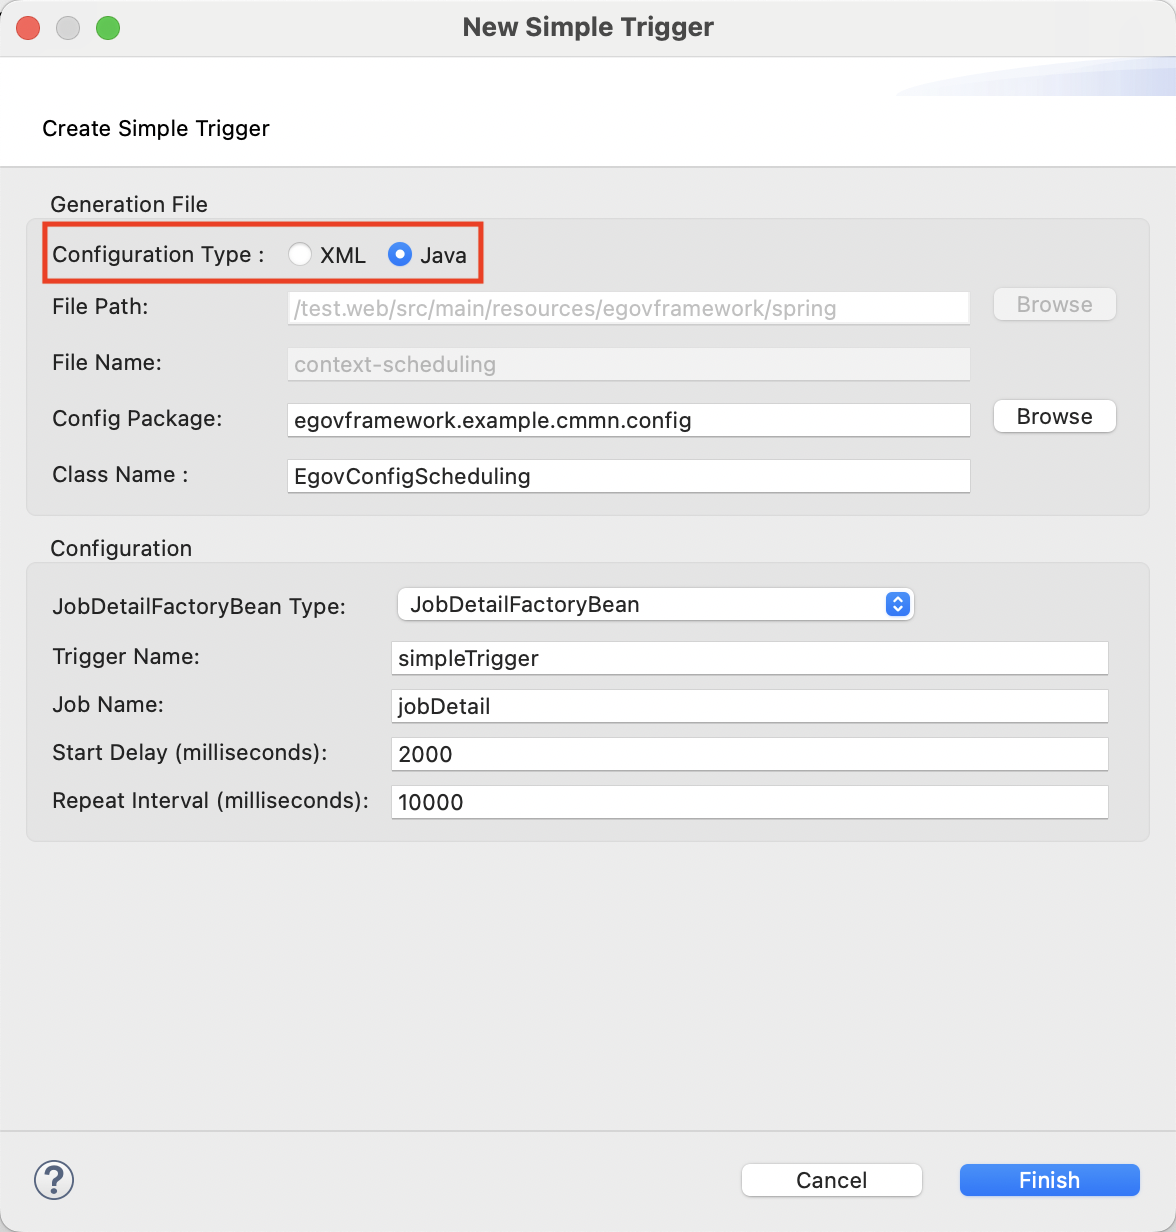1176x1232 pixels.
Task: Close the New Simple Trigger dialog window
Action: (x=28, y=28)
